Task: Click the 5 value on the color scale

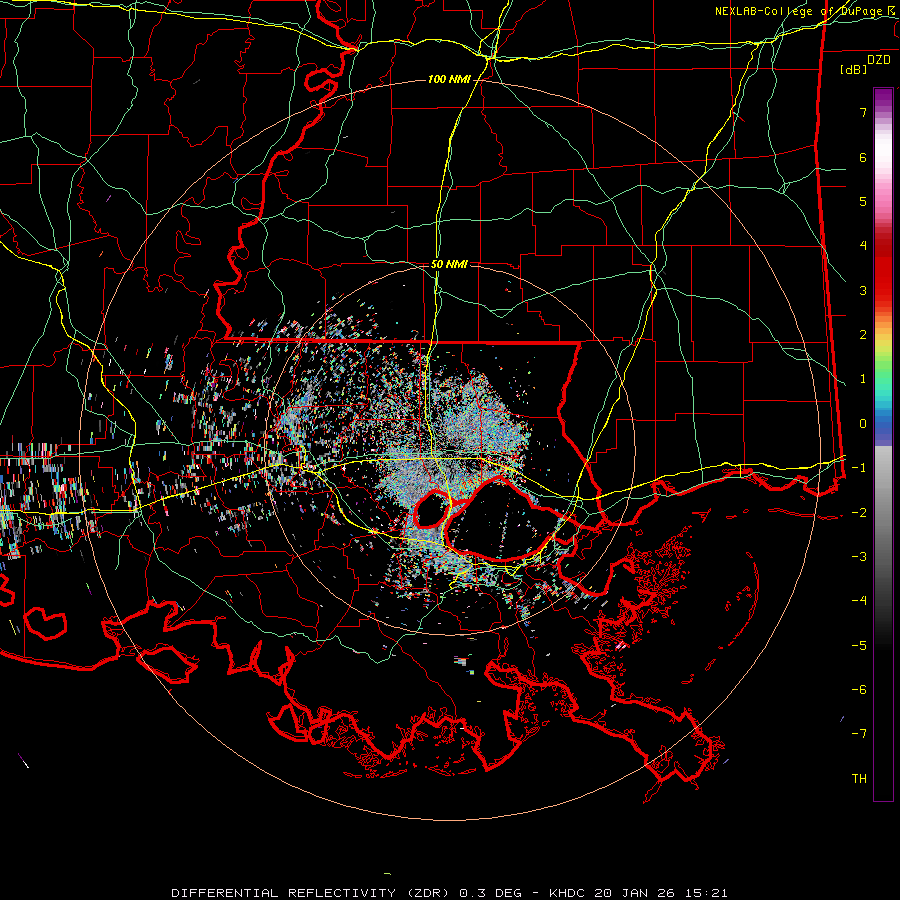Action: pos(863,201)
